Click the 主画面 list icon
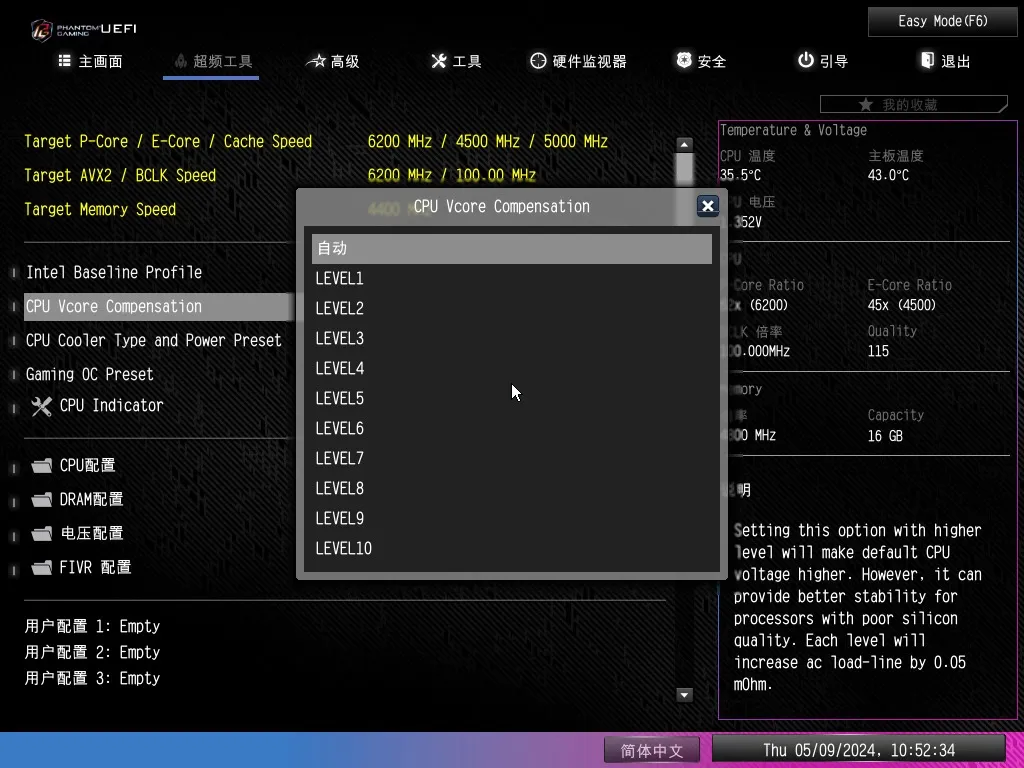This screenshot has width=1024, height=768. pyautogui.click(x=65, y=61)
